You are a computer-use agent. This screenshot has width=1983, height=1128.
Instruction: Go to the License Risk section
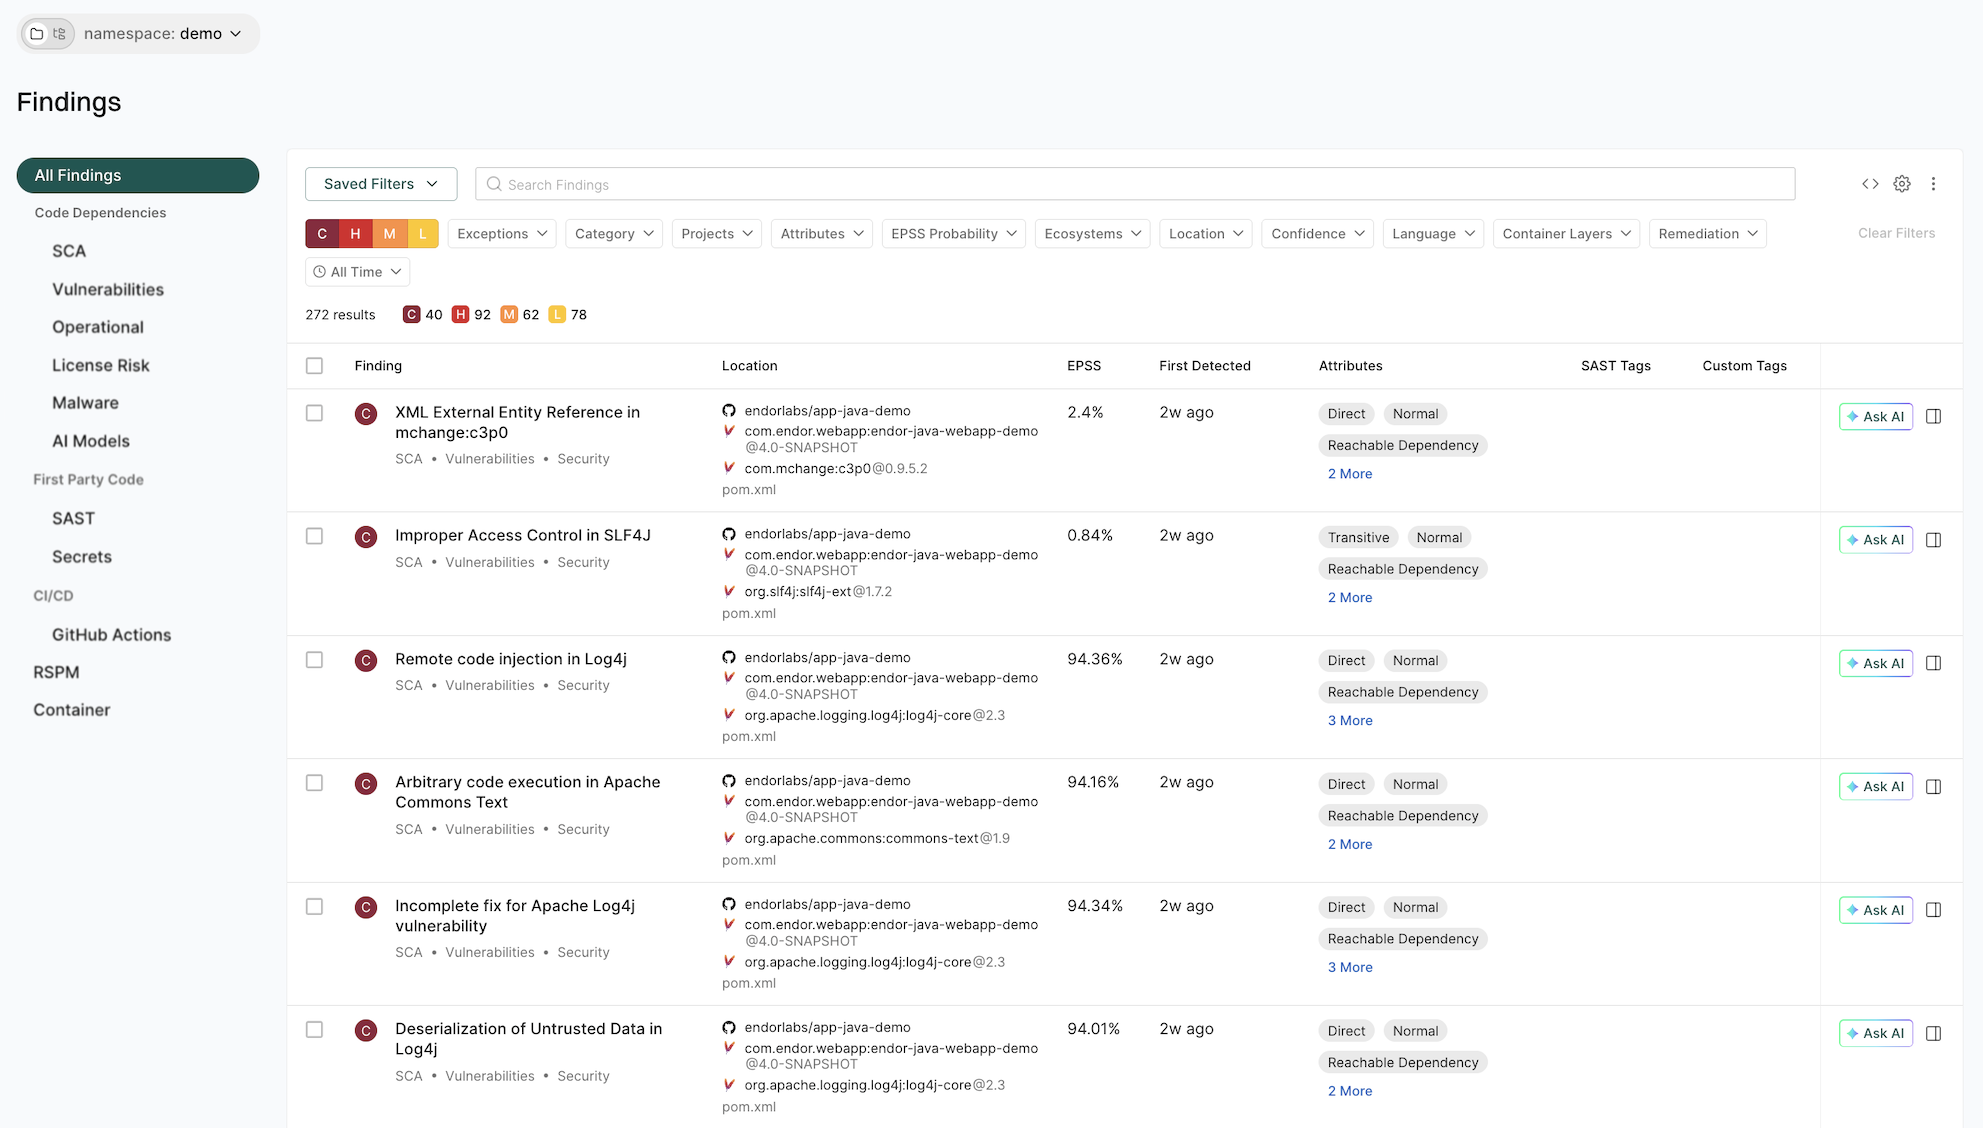tap(100, 366)
